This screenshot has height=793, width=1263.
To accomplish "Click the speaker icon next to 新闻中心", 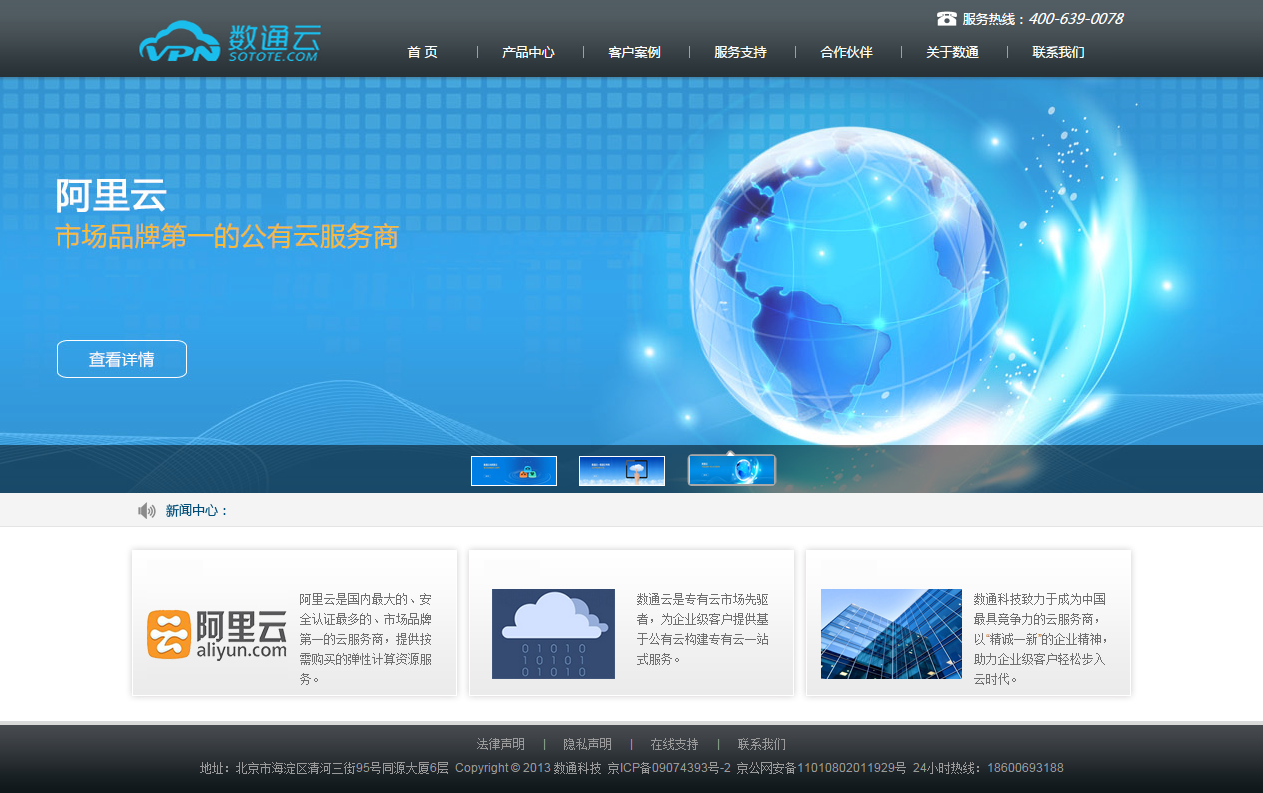I will (147, 511).
